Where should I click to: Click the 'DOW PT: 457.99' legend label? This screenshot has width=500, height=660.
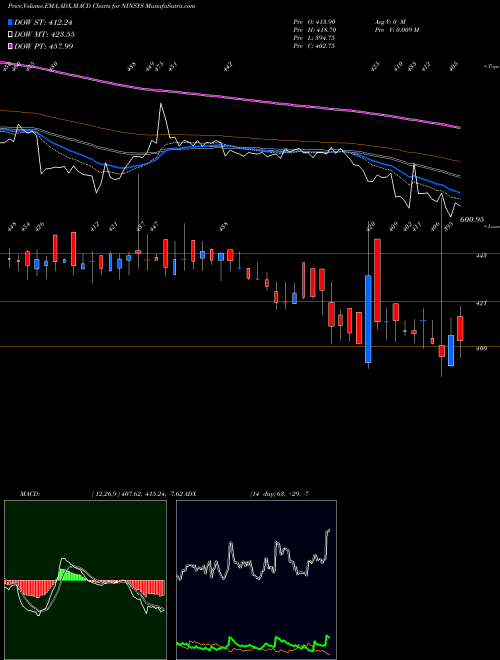pyautogui.click(x=44, y=46)
